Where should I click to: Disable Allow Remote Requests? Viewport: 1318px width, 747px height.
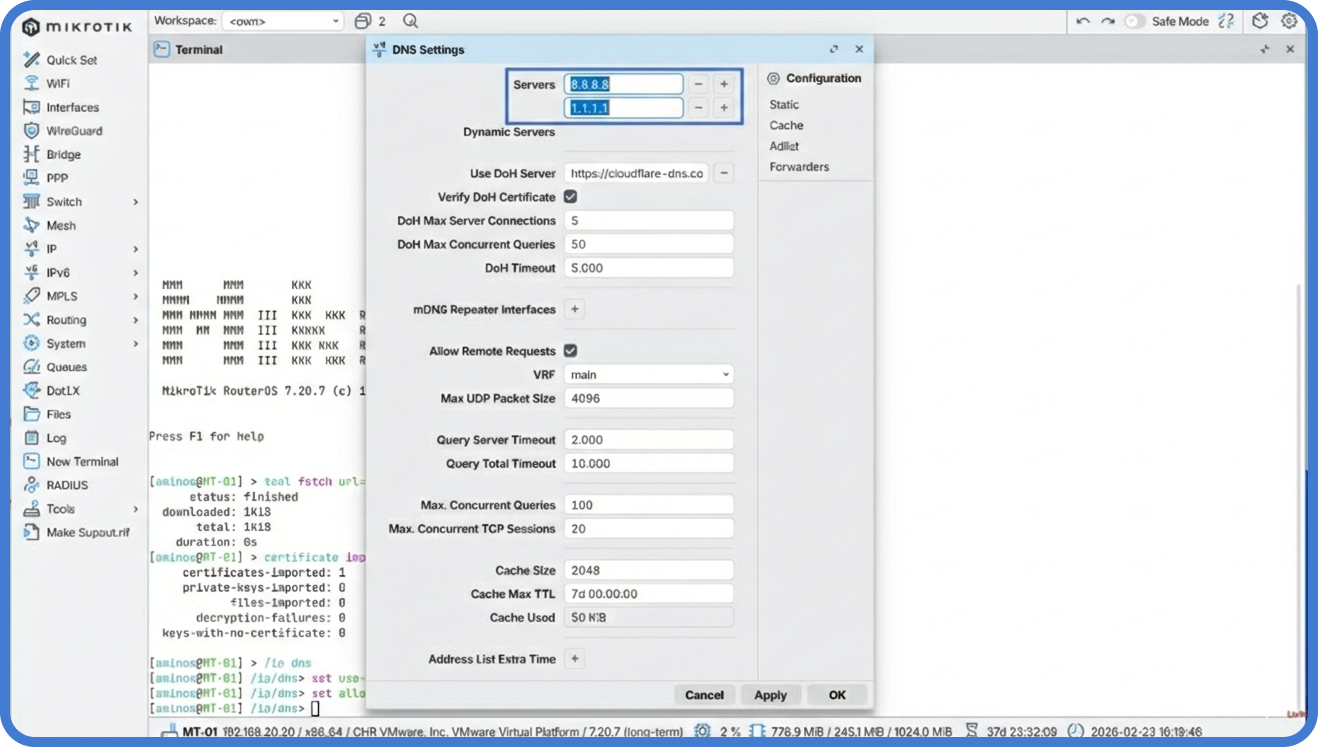coord(570,350)
